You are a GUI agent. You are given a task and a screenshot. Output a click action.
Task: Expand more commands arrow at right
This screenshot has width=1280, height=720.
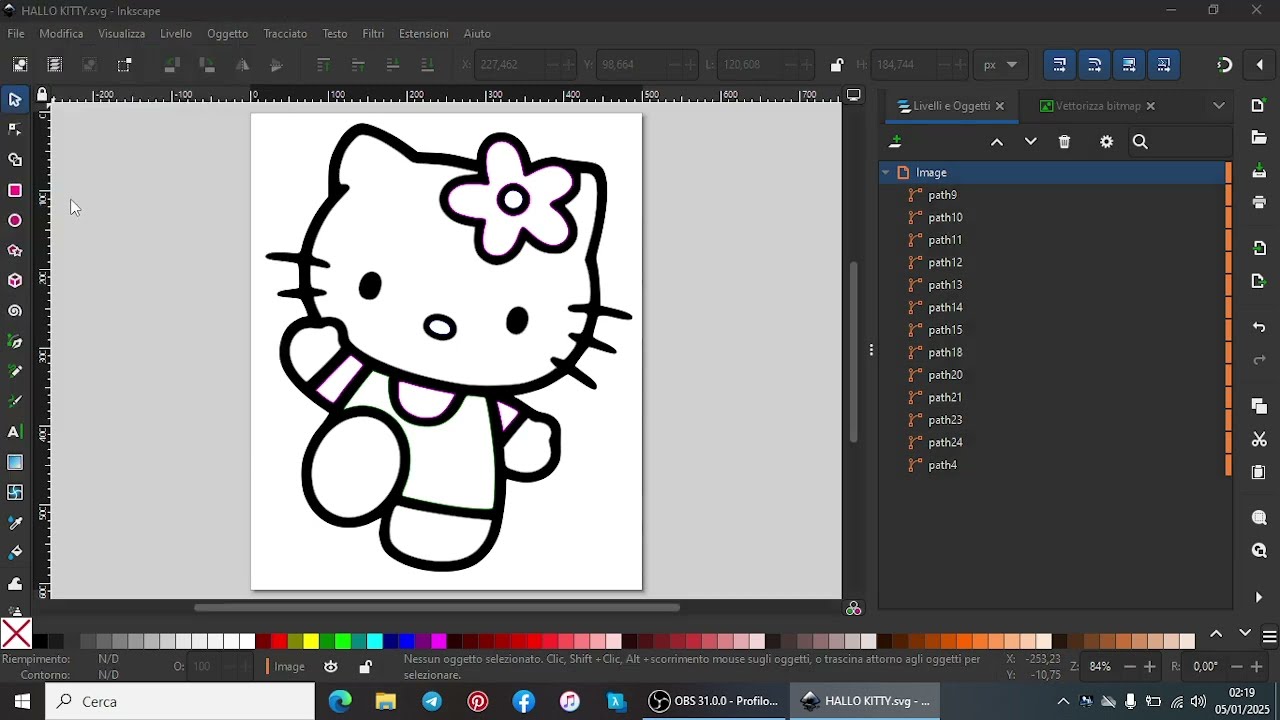(x=1259, y=598)
